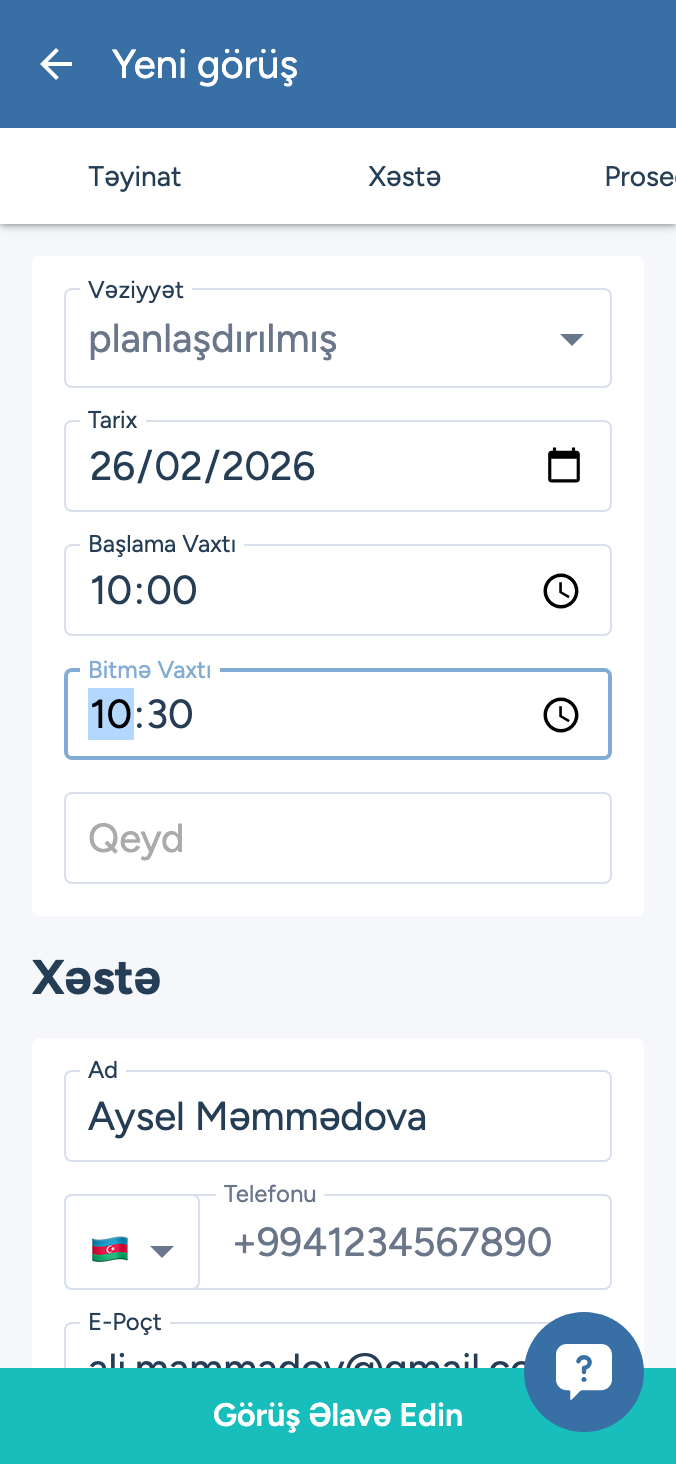The height and width of the screenshot is (1464, 676).
Task: Select the minutes in Bitmə Vaxtı
Action: [169, 715]
